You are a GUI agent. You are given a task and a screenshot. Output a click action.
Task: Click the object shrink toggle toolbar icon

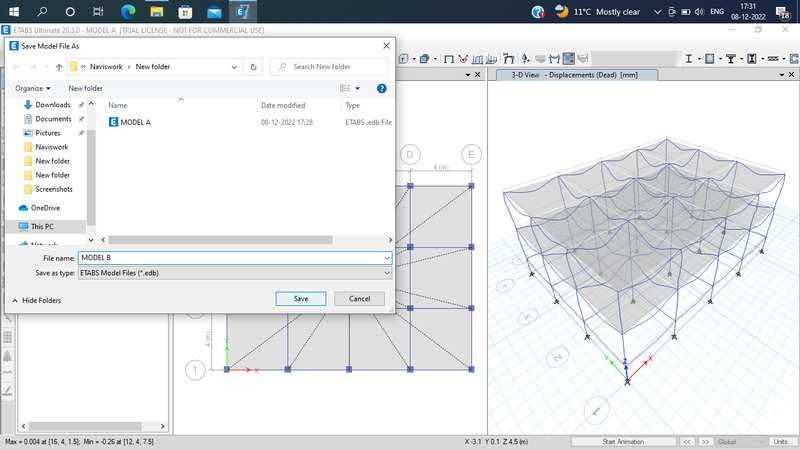[x=403, y=59]
